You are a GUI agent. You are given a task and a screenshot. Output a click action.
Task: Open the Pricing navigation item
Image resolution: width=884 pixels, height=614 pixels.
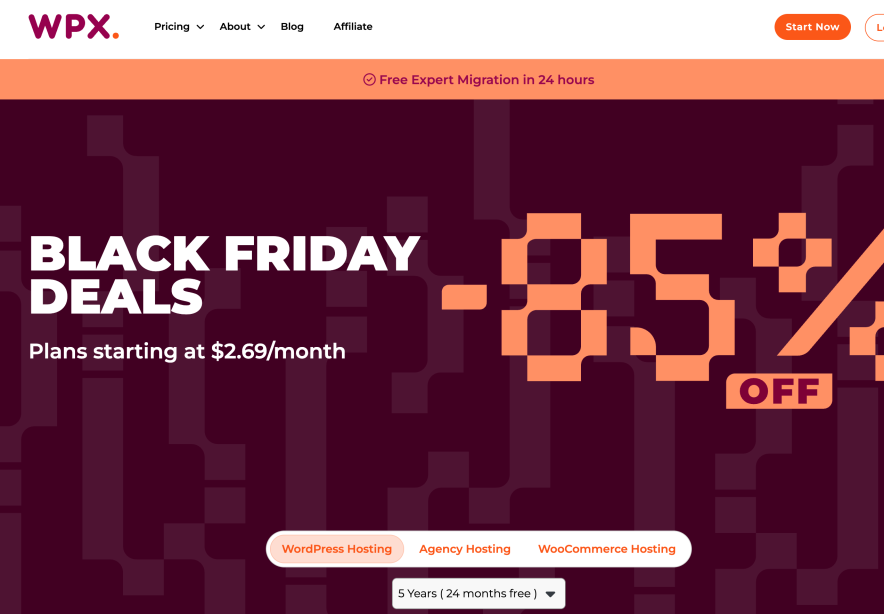[x=172, y=27]
